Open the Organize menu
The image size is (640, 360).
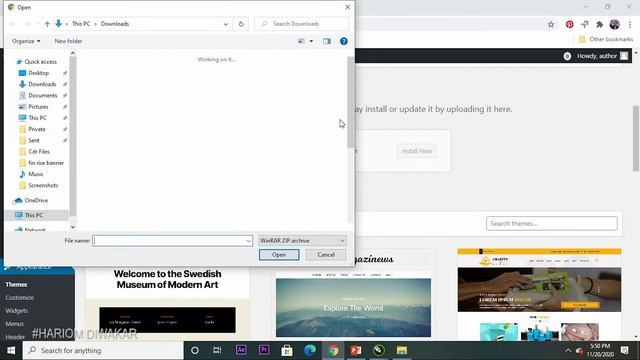pos(26,41)
